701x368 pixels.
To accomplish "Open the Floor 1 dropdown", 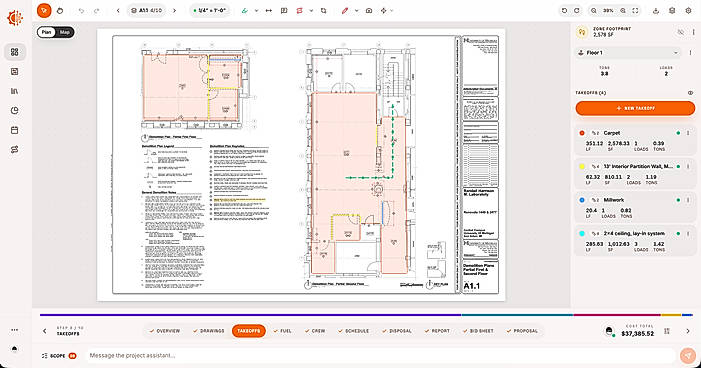I will [628, 53].
